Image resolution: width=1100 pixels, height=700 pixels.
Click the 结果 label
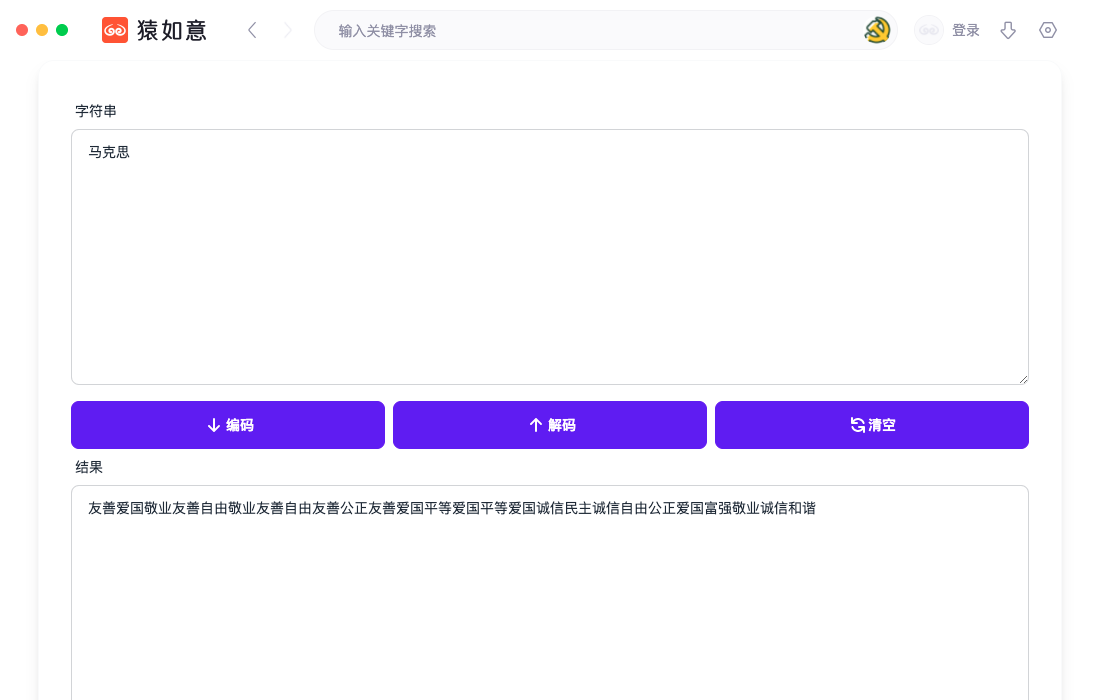pyautogui.click(x=89, y=467)
